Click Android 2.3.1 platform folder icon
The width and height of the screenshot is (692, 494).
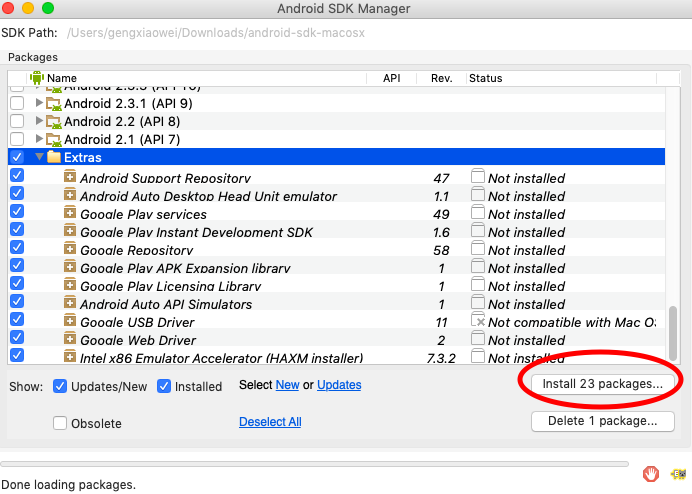click(x=53, y=104)
